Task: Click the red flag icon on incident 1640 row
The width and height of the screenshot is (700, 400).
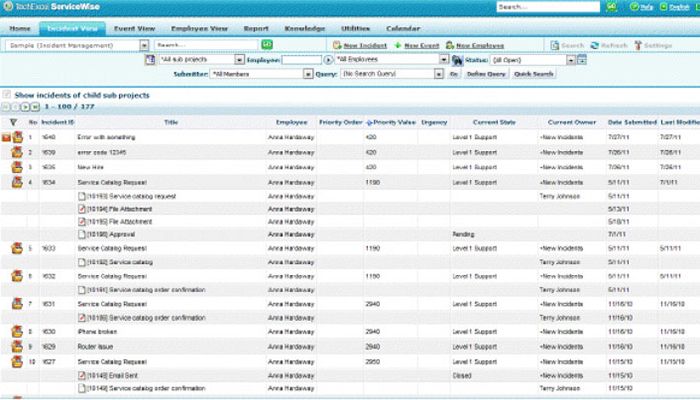Action: pos(6,138)
